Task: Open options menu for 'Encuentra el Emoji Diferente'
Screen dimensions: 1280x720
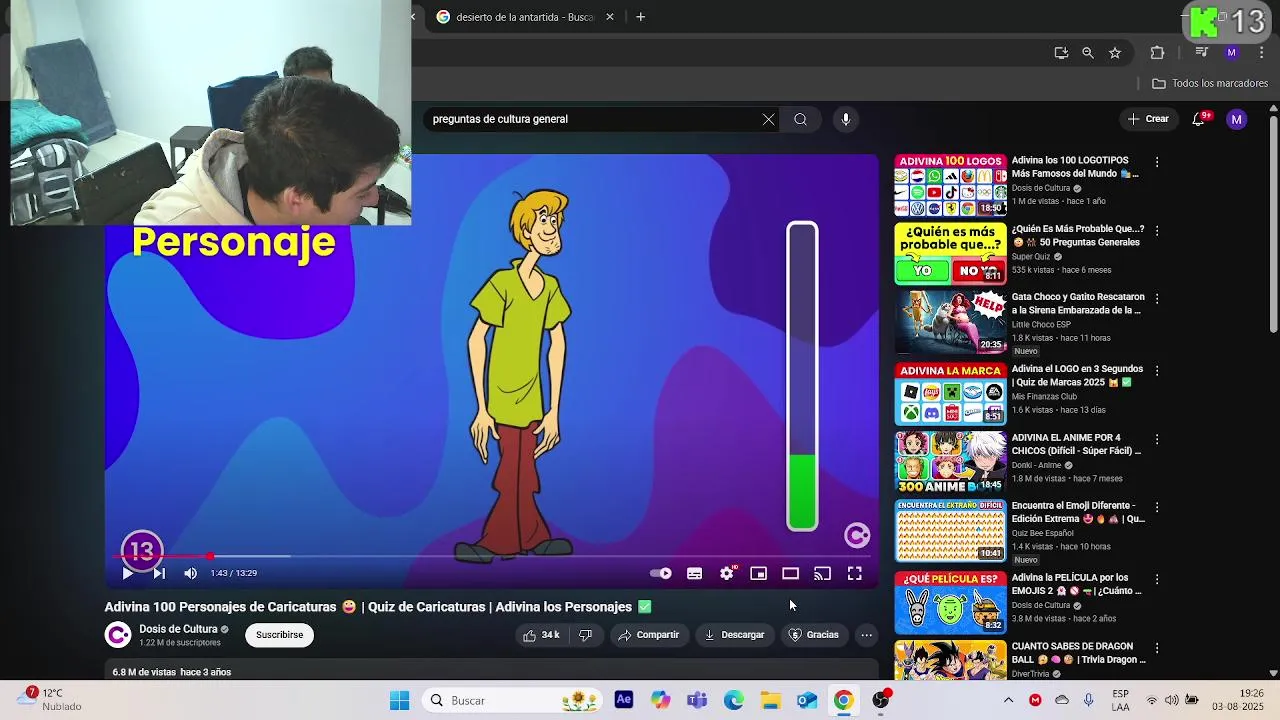Action: point(1157,507)
